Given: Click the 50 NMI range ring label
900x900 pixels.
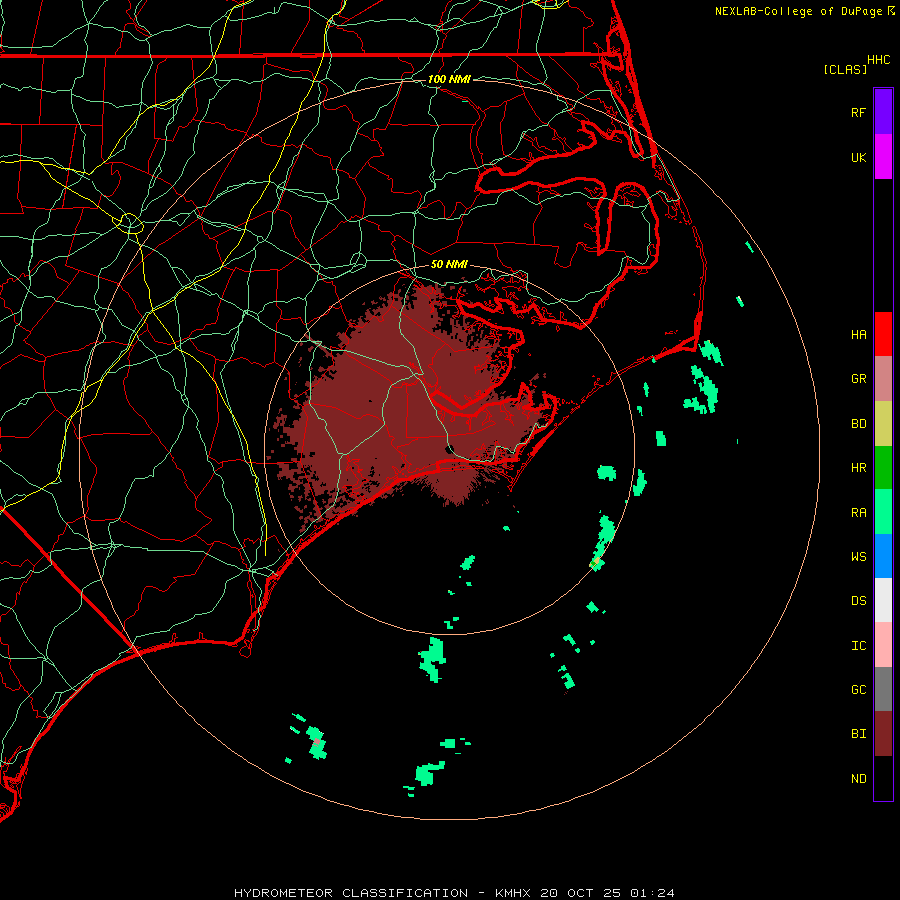Looking at the screenshot, I should pyautogui.click(x=449, y=264).
